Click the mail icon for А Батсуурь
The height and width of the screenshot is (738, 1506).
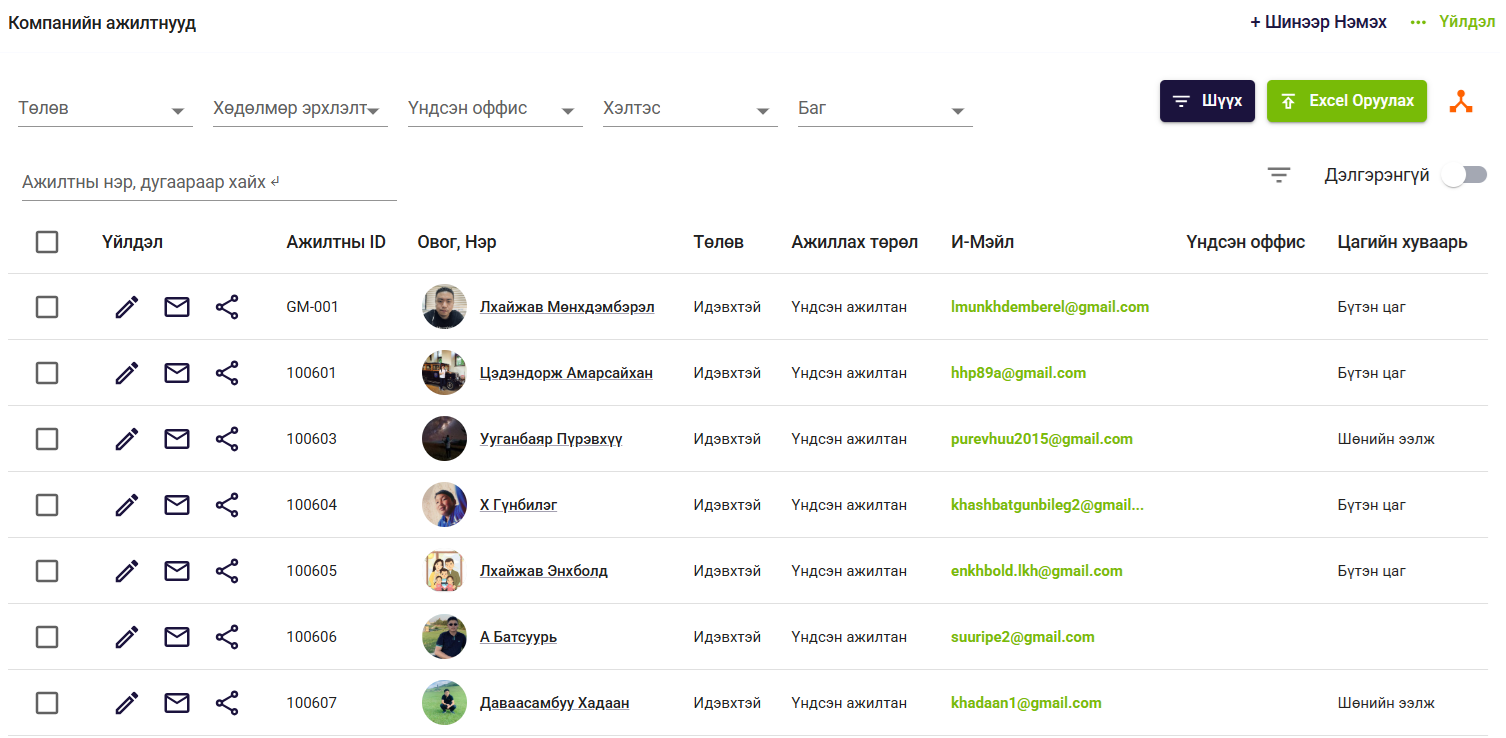pos(177,637)
